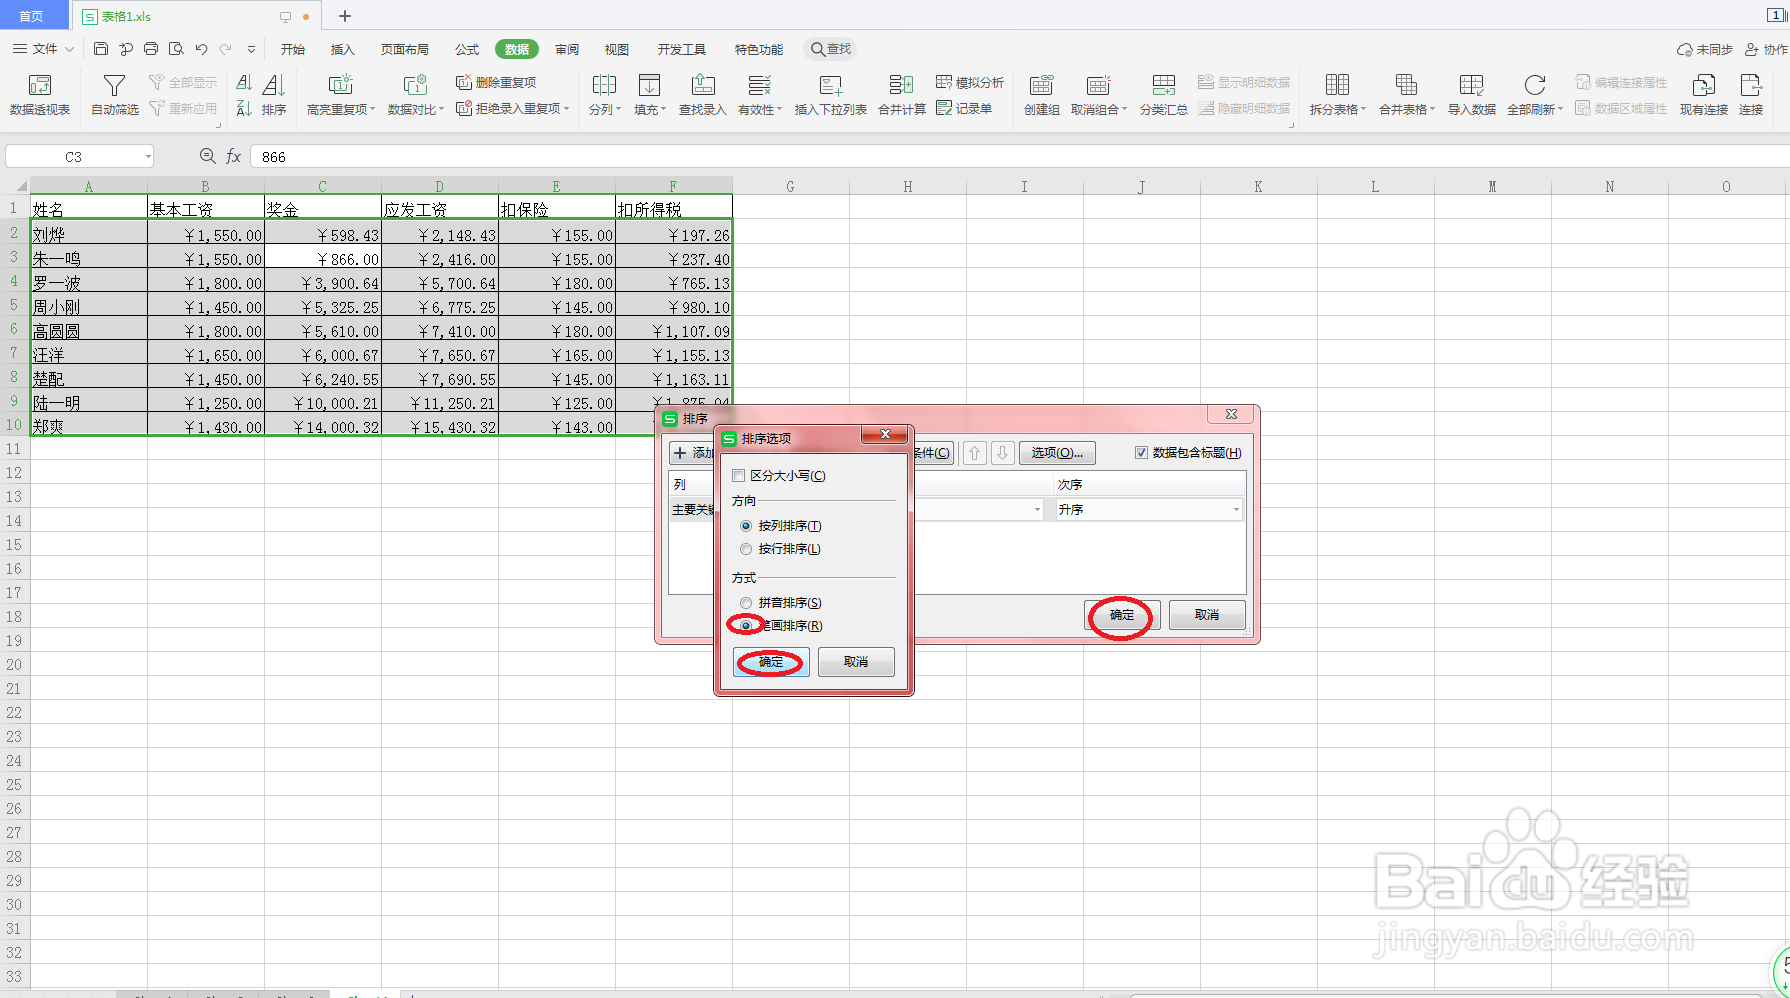Expand the Name Box dropdown arrow
Image resolution: width=1790 pixels, height=998 pixels.
[x=148, y=157]
